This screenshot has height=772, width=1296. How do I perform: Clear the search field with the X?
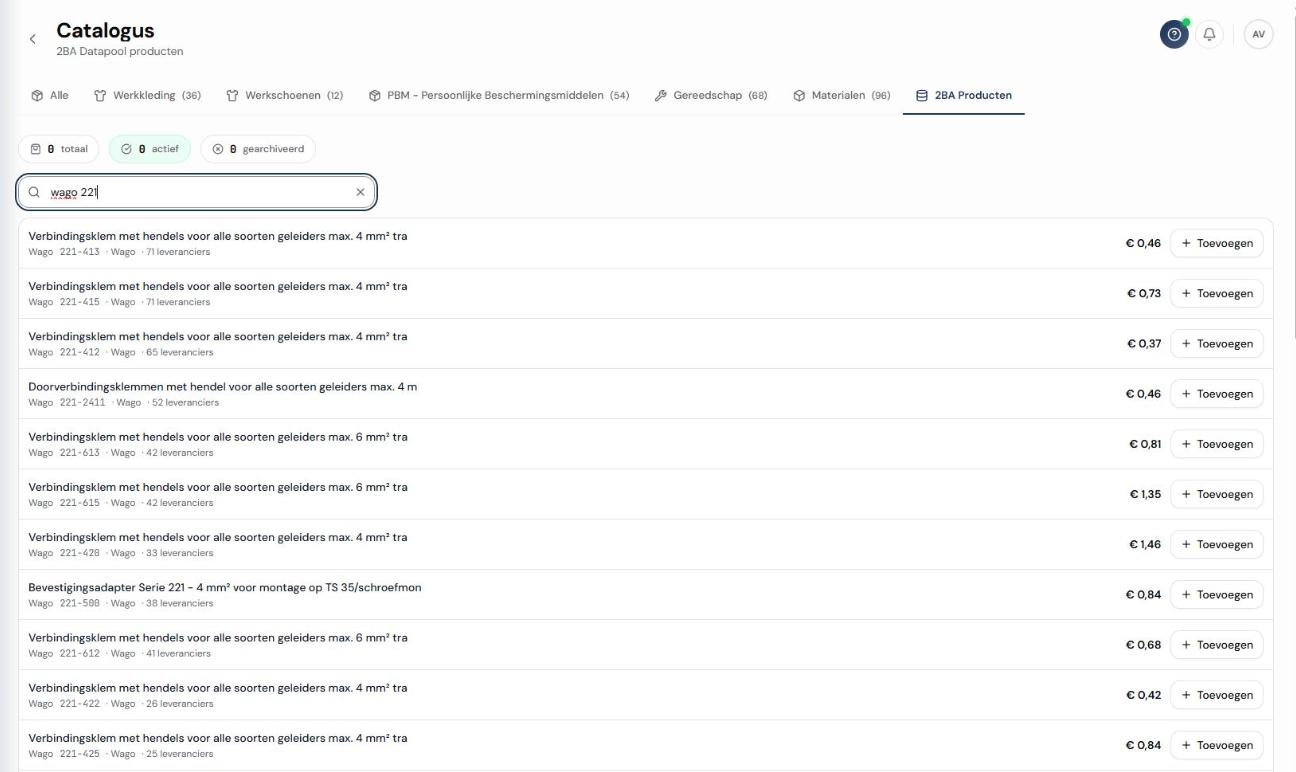pos(360,192)
